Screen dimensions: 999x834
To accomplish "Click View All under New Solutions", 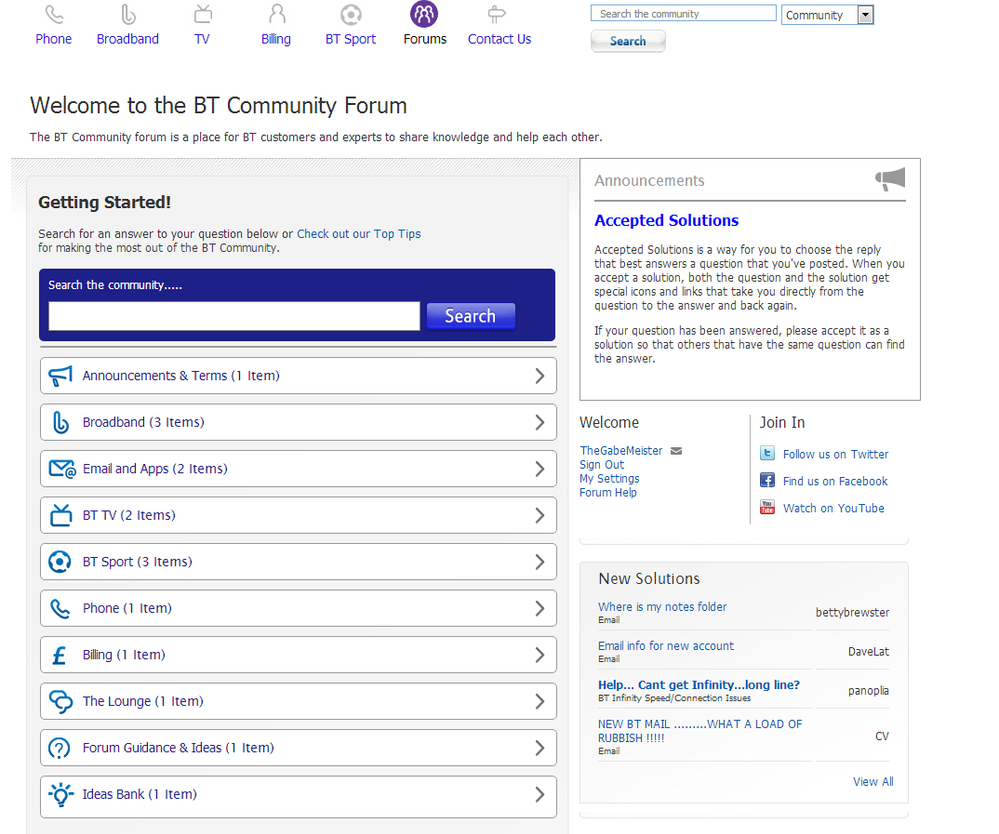I will 873,782.
